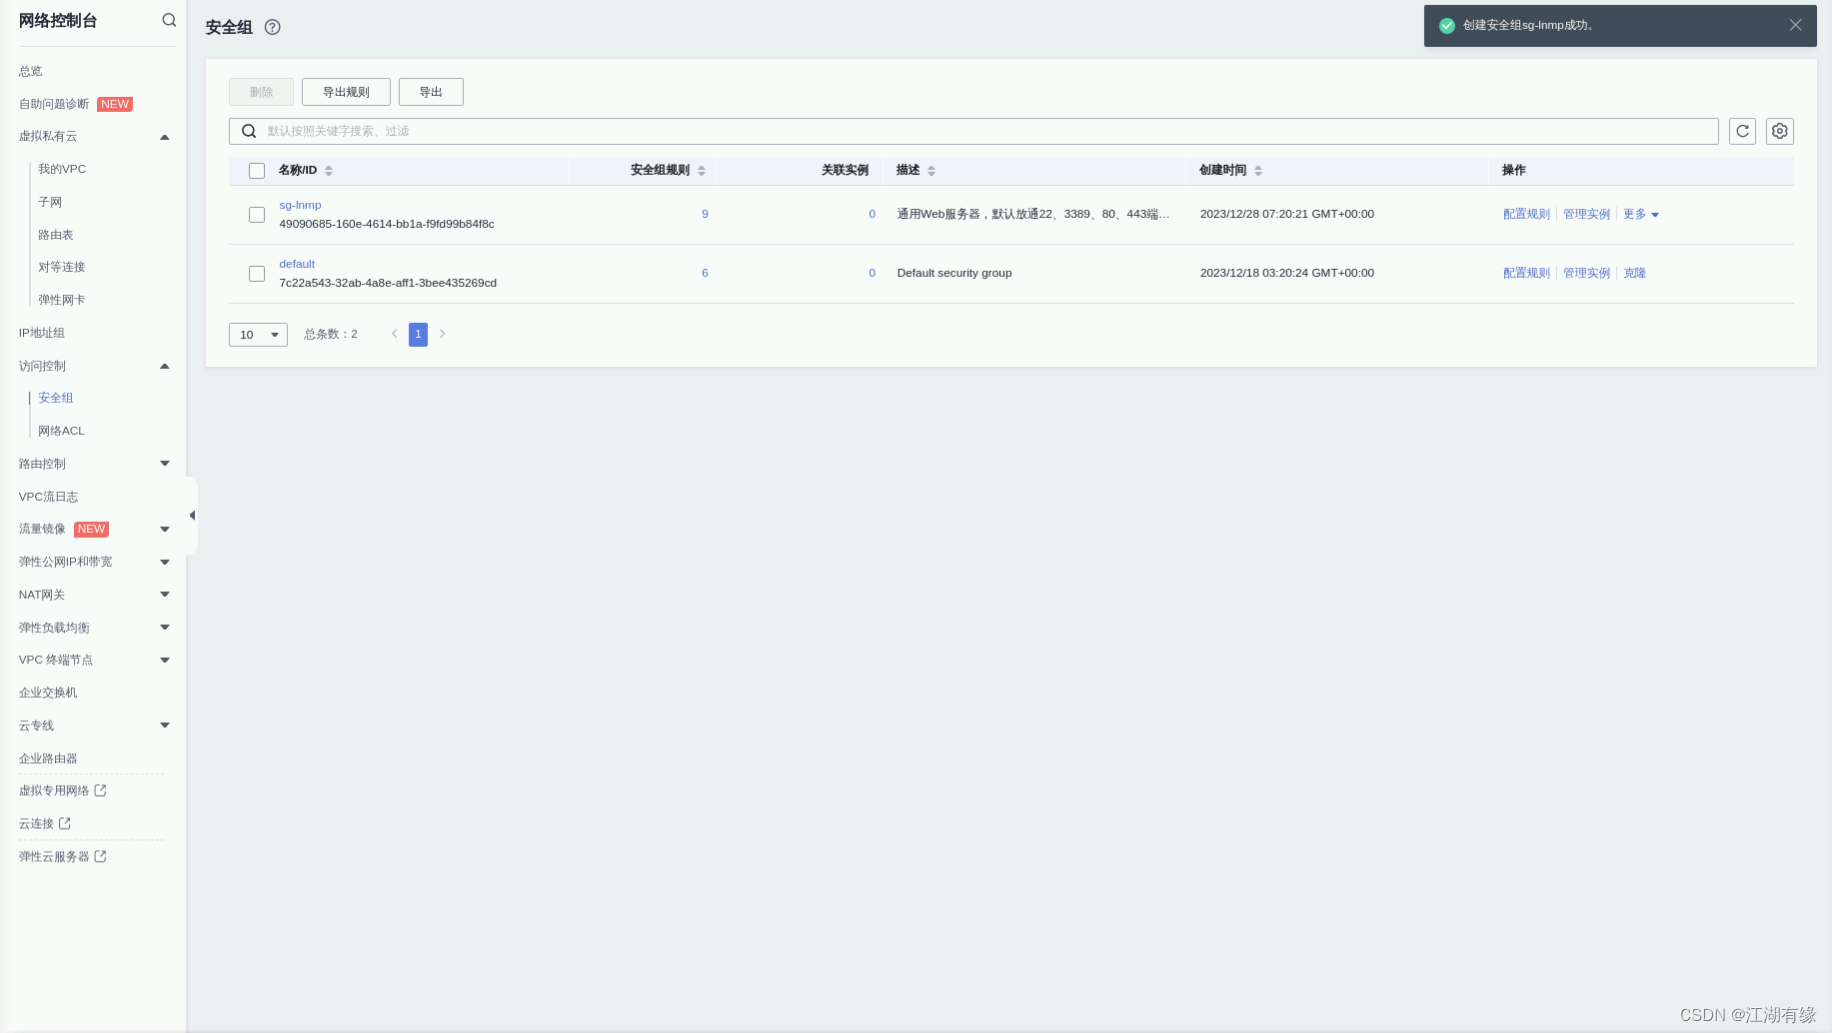1832x1033 pixels.
Task: Navigate to 我的VPC
Action: click(62, 169)
